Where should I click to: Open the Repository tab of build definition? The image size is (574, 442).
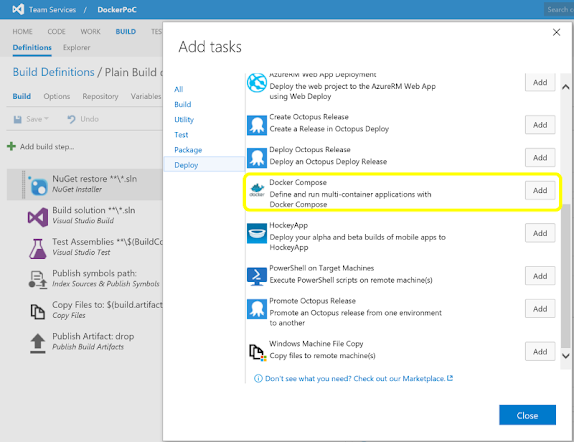pos(100,96)
